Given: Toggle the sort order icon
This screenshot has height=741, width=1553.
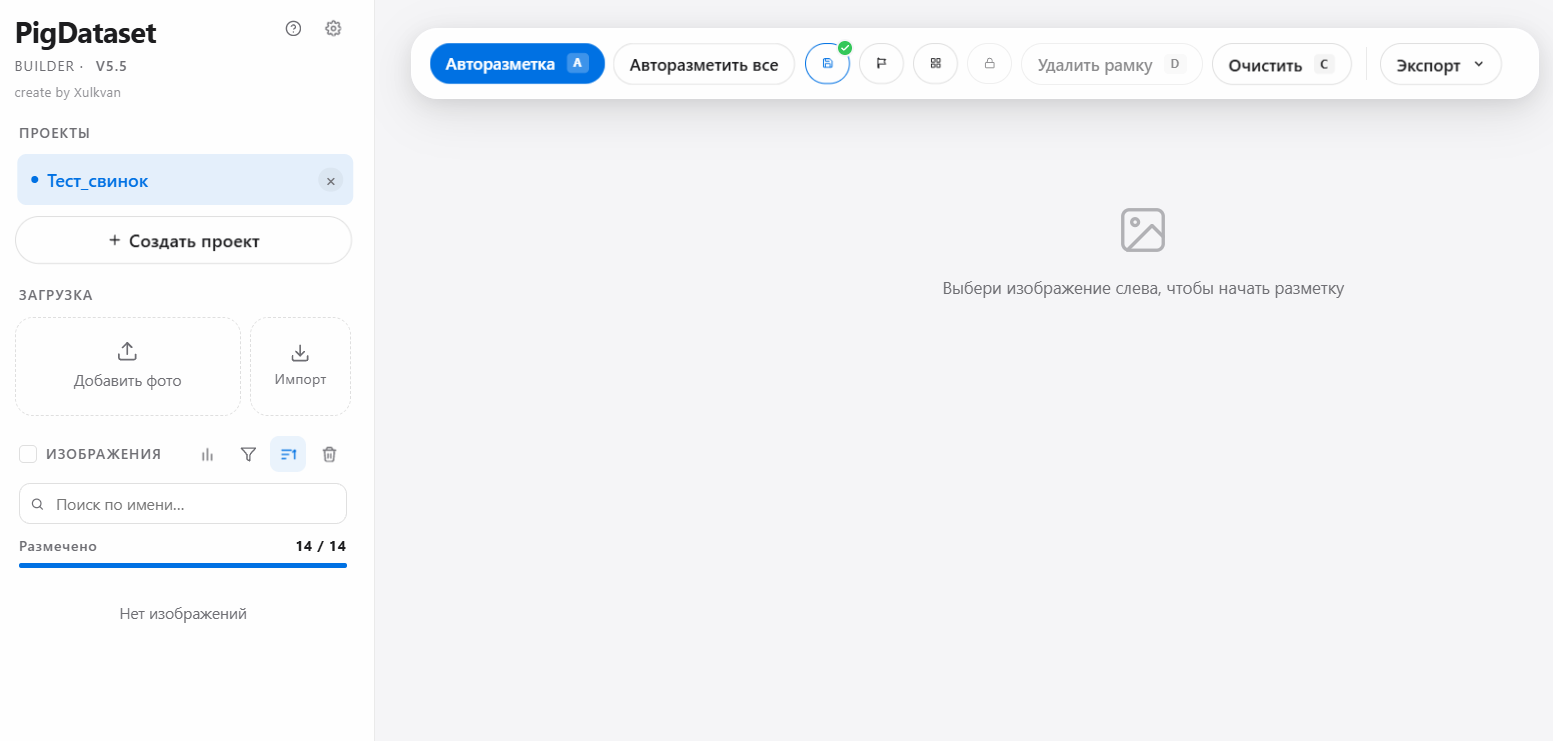Looking at the screenshot, I should tap(288, 454).
